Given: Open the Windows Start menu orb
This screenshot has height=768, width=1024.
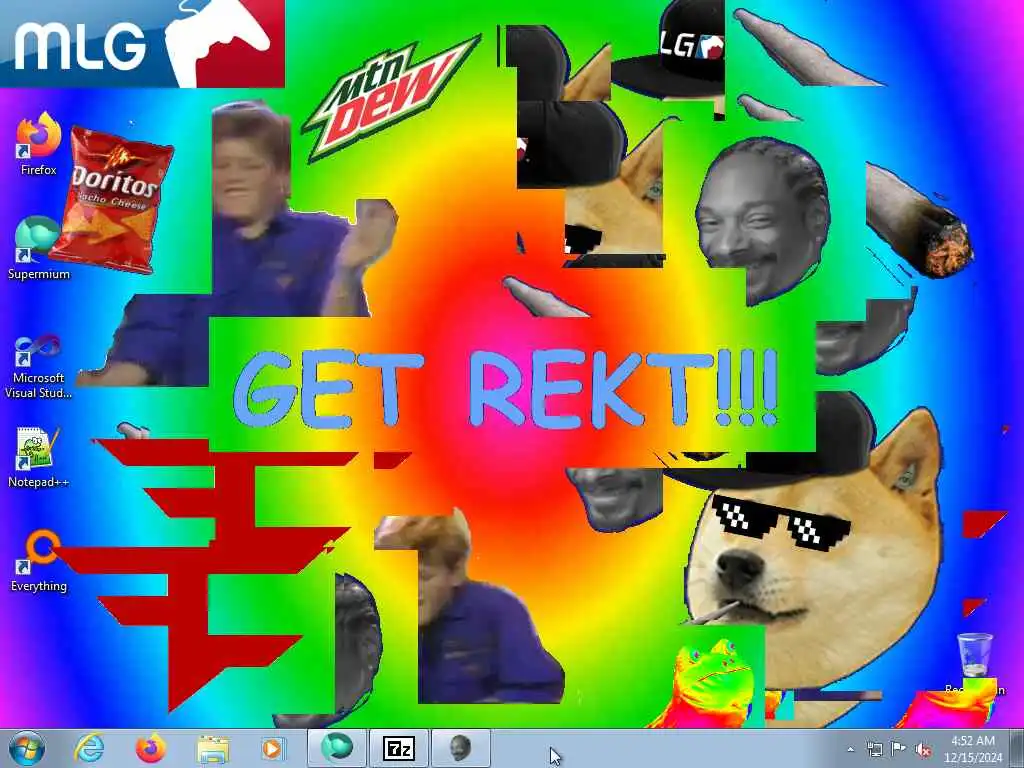Looking at the screenshot, I should click(x=27, y=748).
